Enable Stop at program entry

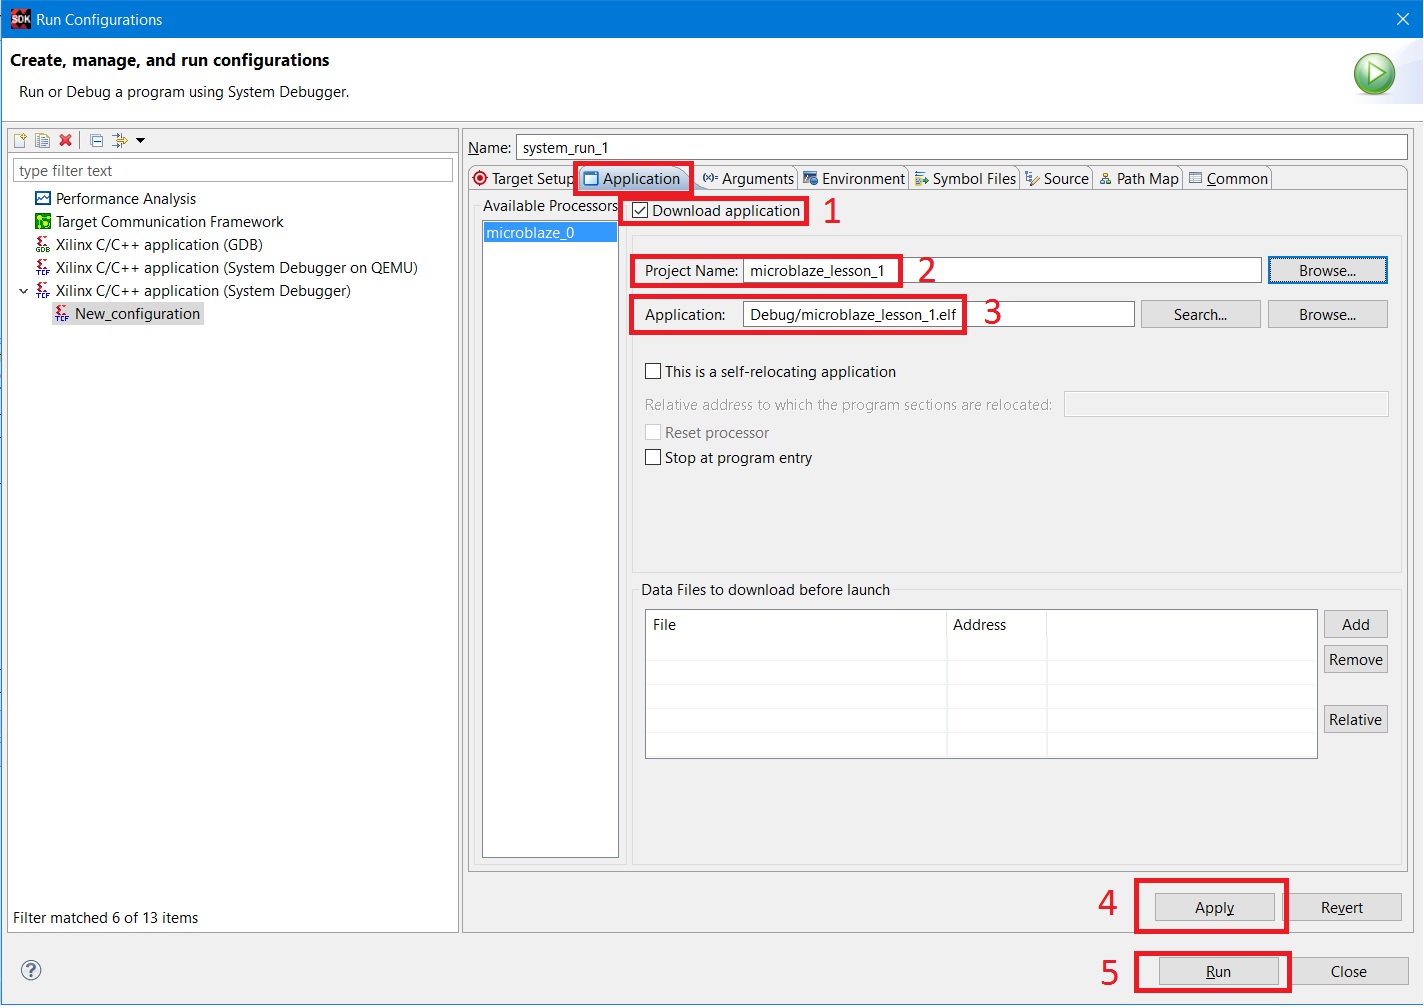(654, 458)
